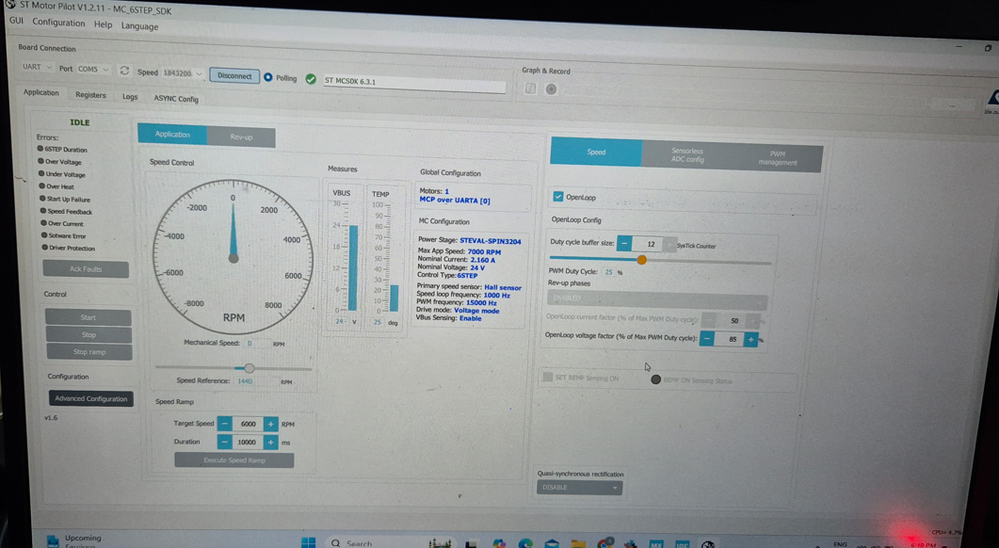Click the orange PWM Duty Cycle slider handle
The width and height of the screenshot is (999, 548).
pyautogui.click(x=642, y=259)
